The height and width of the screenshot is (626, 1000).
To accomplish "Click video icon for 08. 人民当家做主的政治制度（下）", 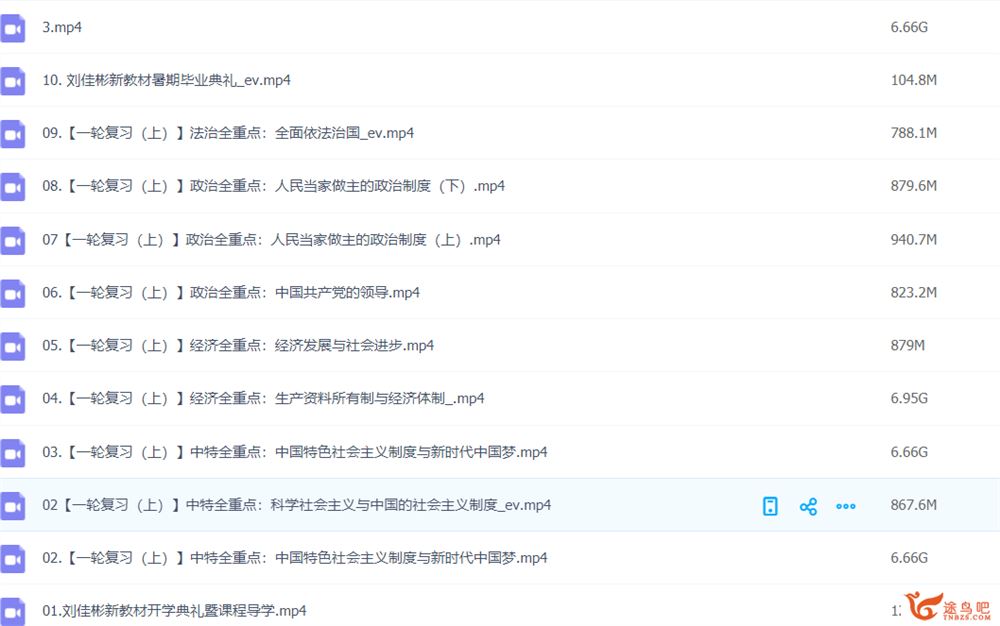I will (x=12, y=187).
